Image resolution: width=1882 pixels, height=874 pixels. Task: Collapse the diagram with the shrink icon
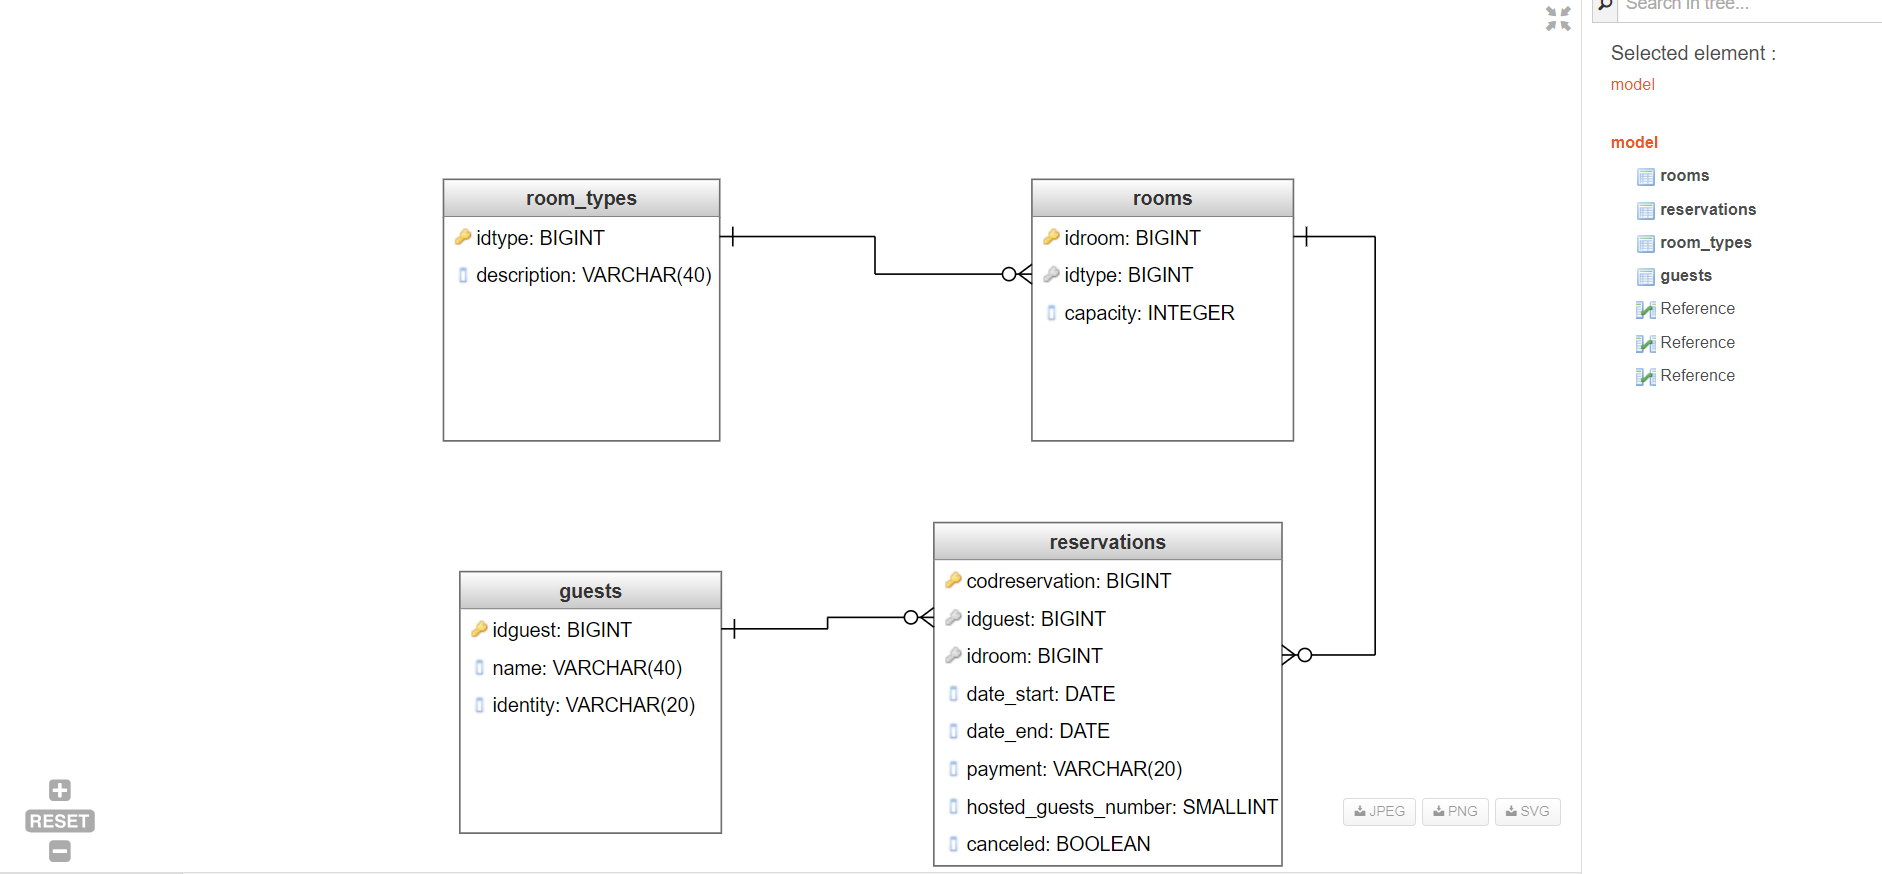coord(1558,19)
